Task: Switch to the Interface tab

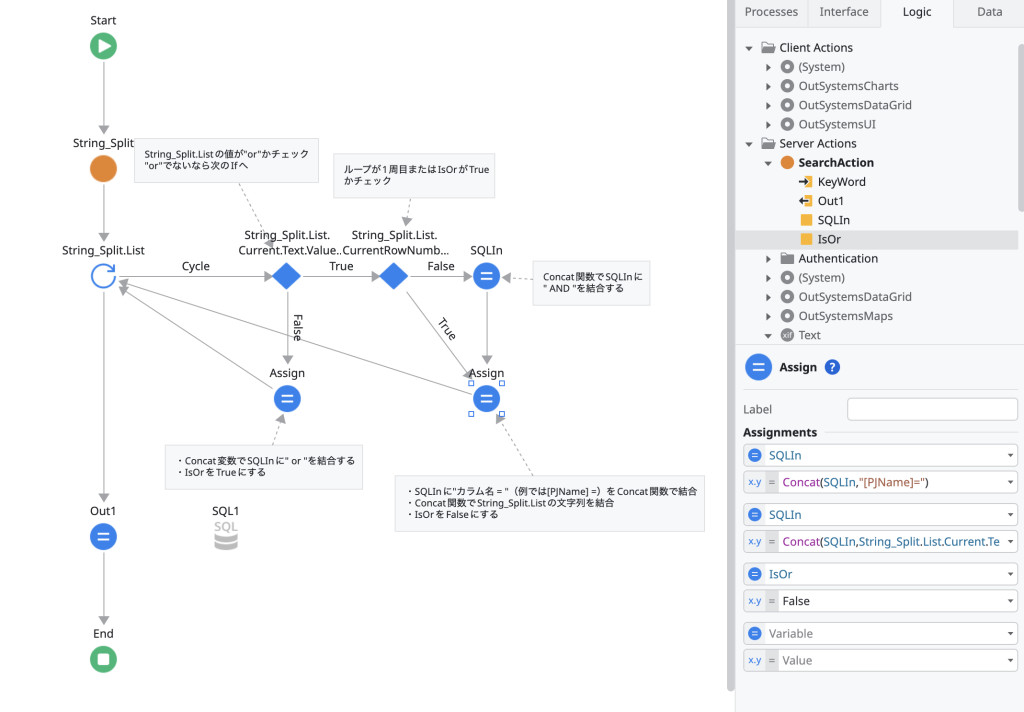Action: coord(844,12)
